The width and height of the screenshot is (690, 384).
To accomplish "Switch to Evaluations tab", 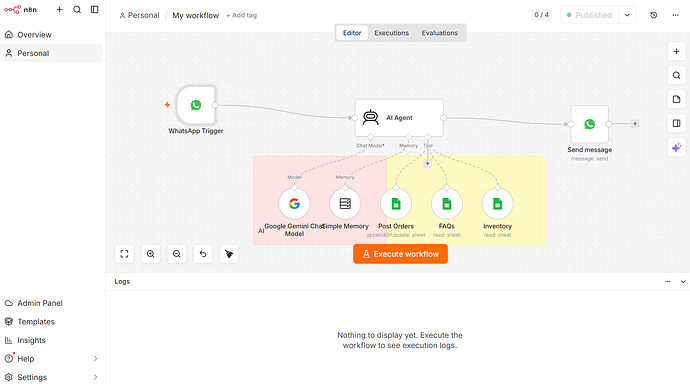I will pyautogui.click(x=440, y=33).
